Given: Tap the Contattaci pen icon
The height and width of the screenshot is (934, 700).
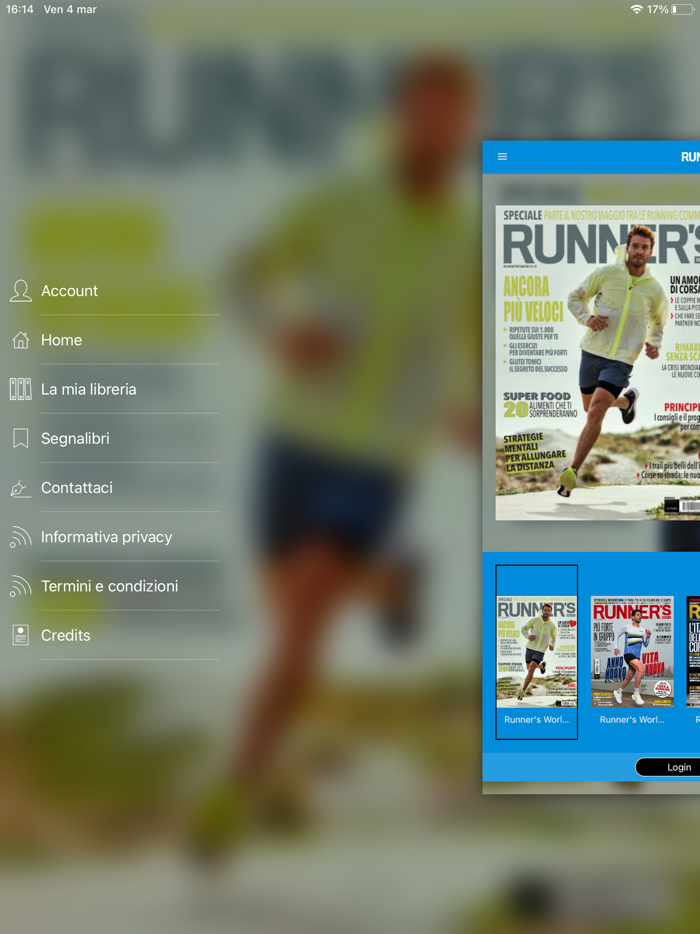Looking at the screenshot, I should (x=20, y=488).
